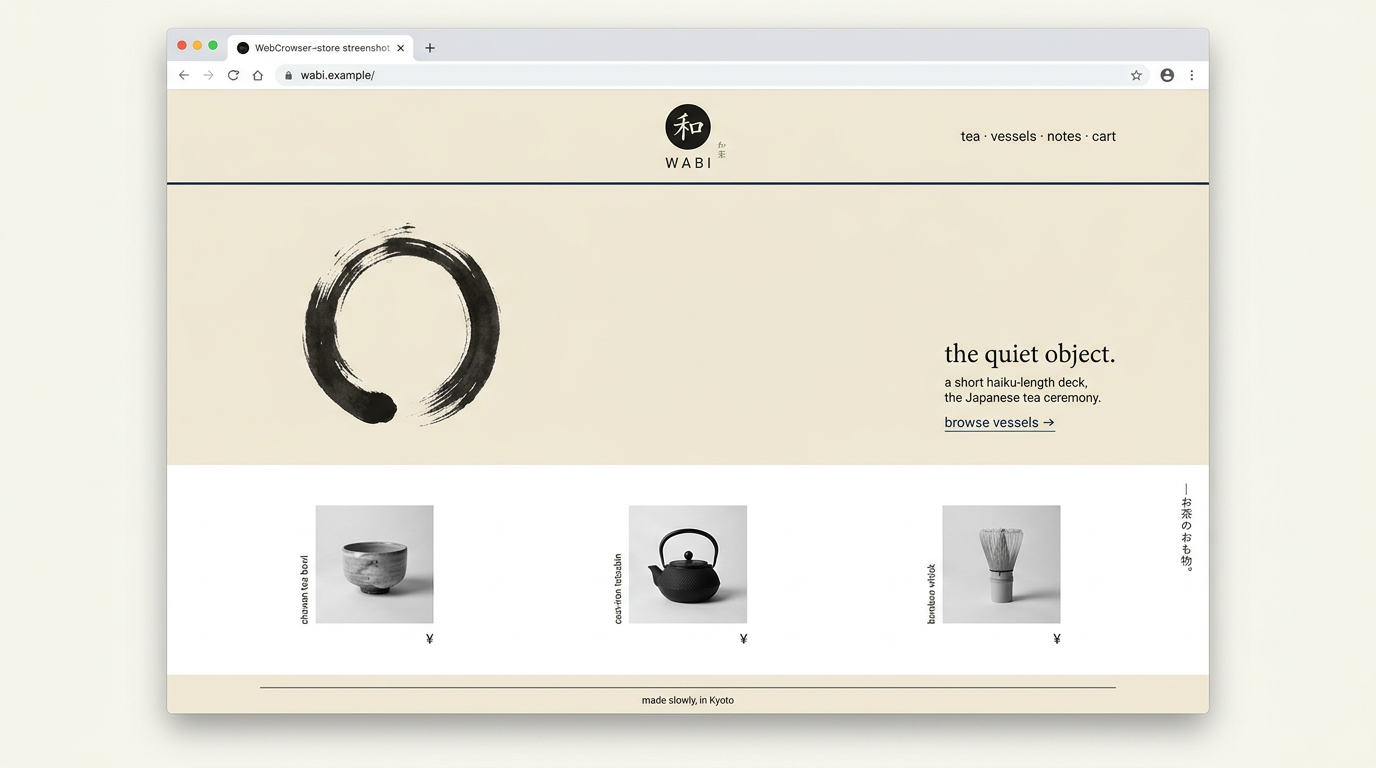Open the tea navigation item

(970, 137)
